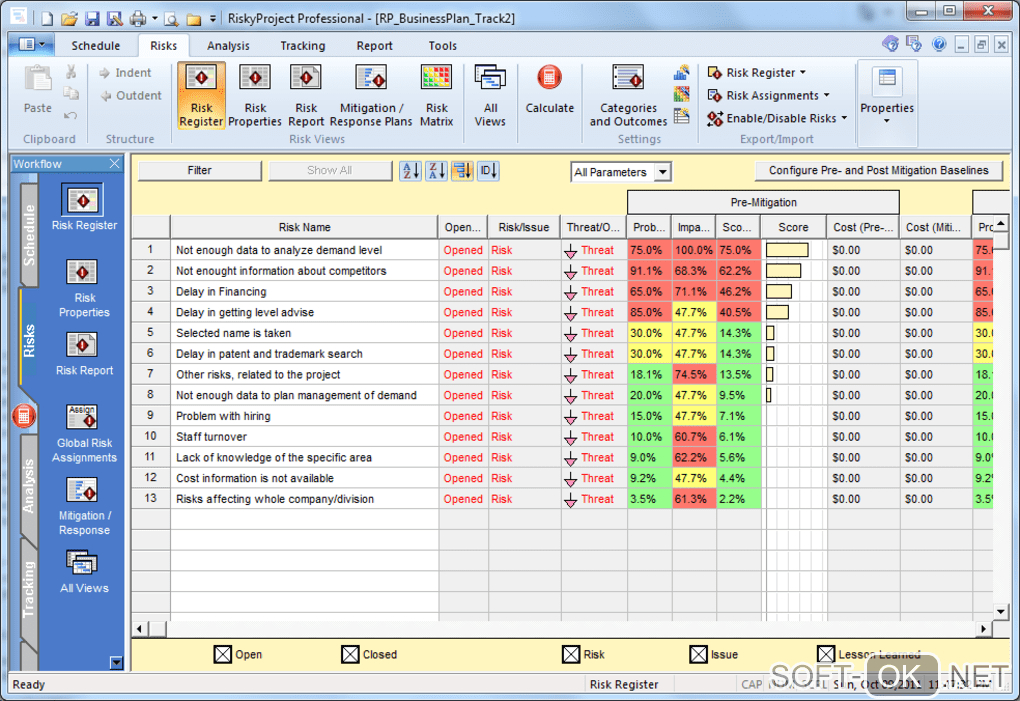
Task: Switch to the Tracking ribbon tab
Action: click(x=302, y=46)
